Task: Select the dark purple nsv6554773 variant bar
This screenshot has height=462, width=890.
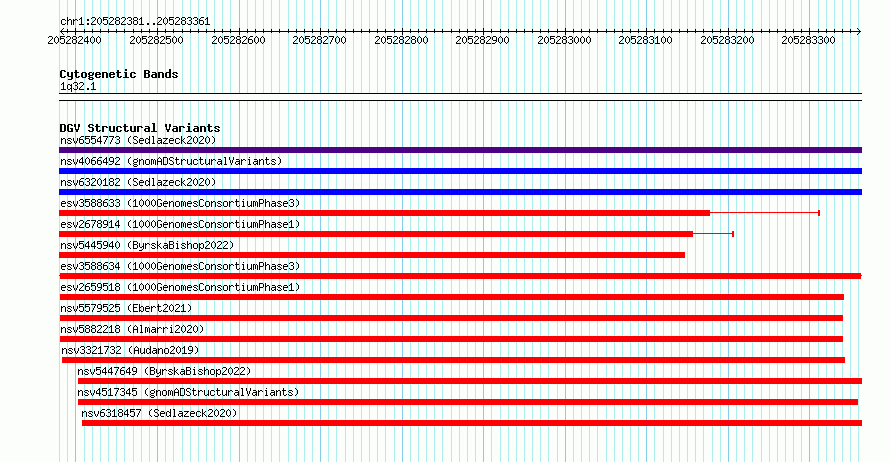Action: 460,150
